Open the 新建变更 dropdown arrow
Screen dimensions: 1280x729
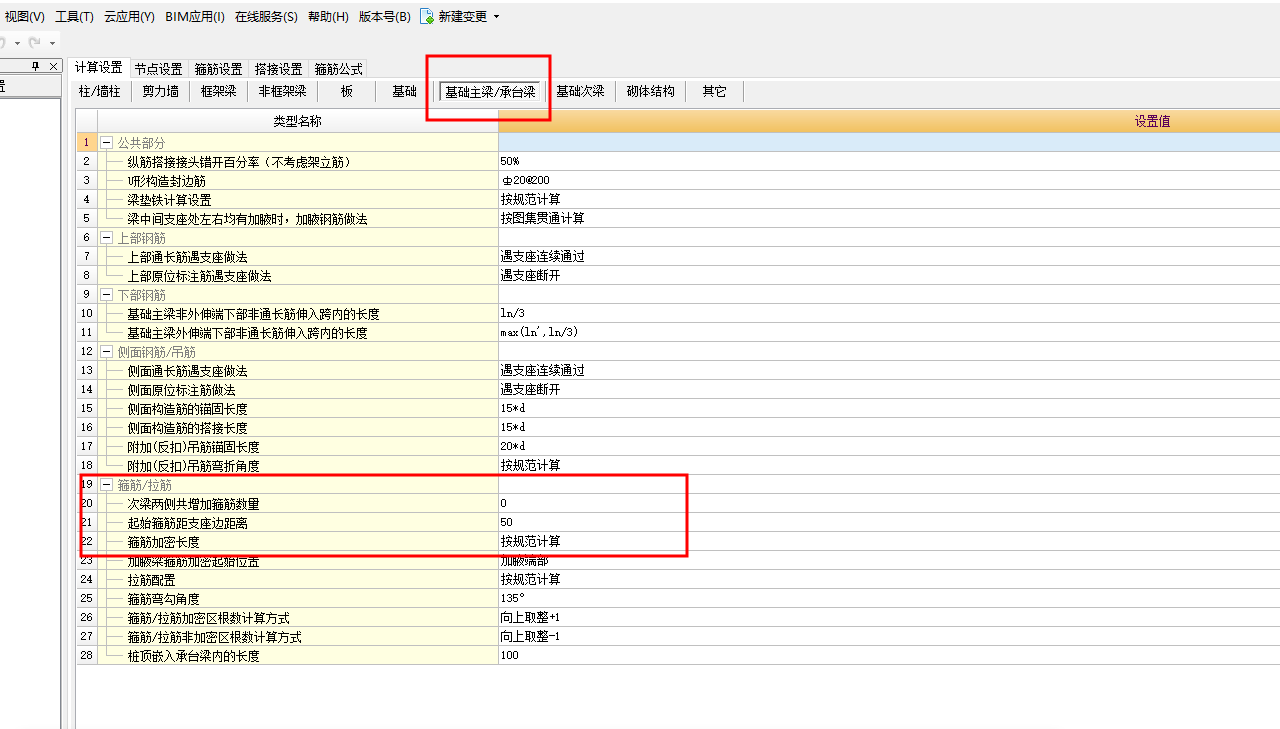pos(496,17)
